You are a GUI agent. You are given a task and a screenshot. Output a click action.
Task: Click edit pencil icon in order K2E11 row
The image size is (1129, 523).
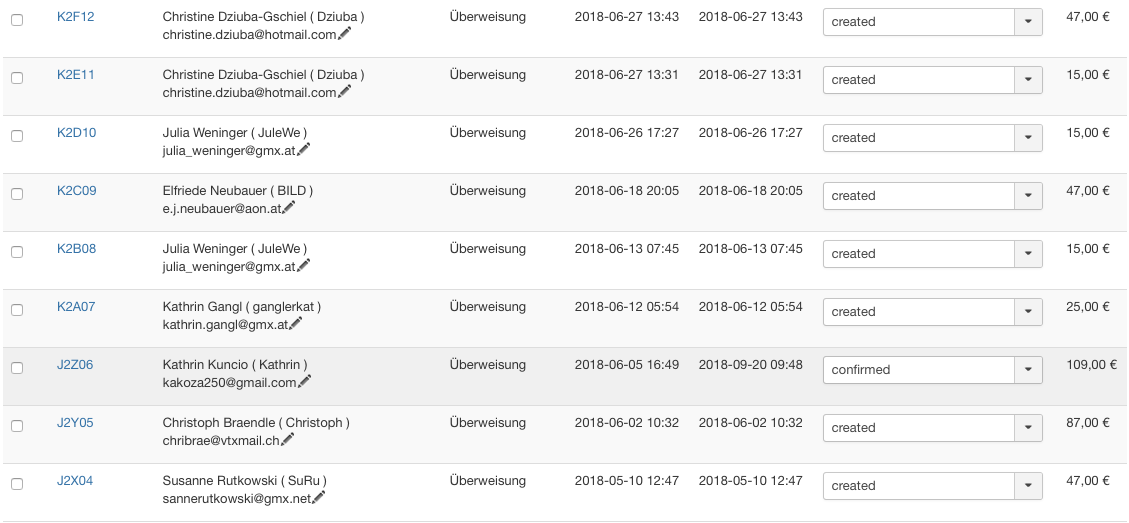pos(345,92)
